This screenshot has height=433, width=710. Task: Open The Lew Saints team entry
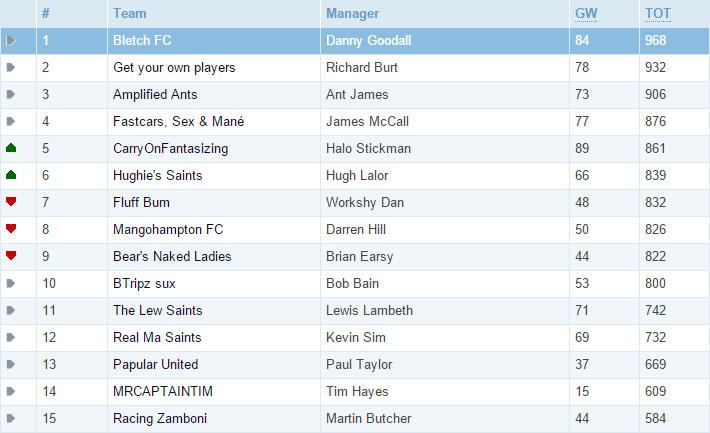pyautogui.click(x=158, y=310)
